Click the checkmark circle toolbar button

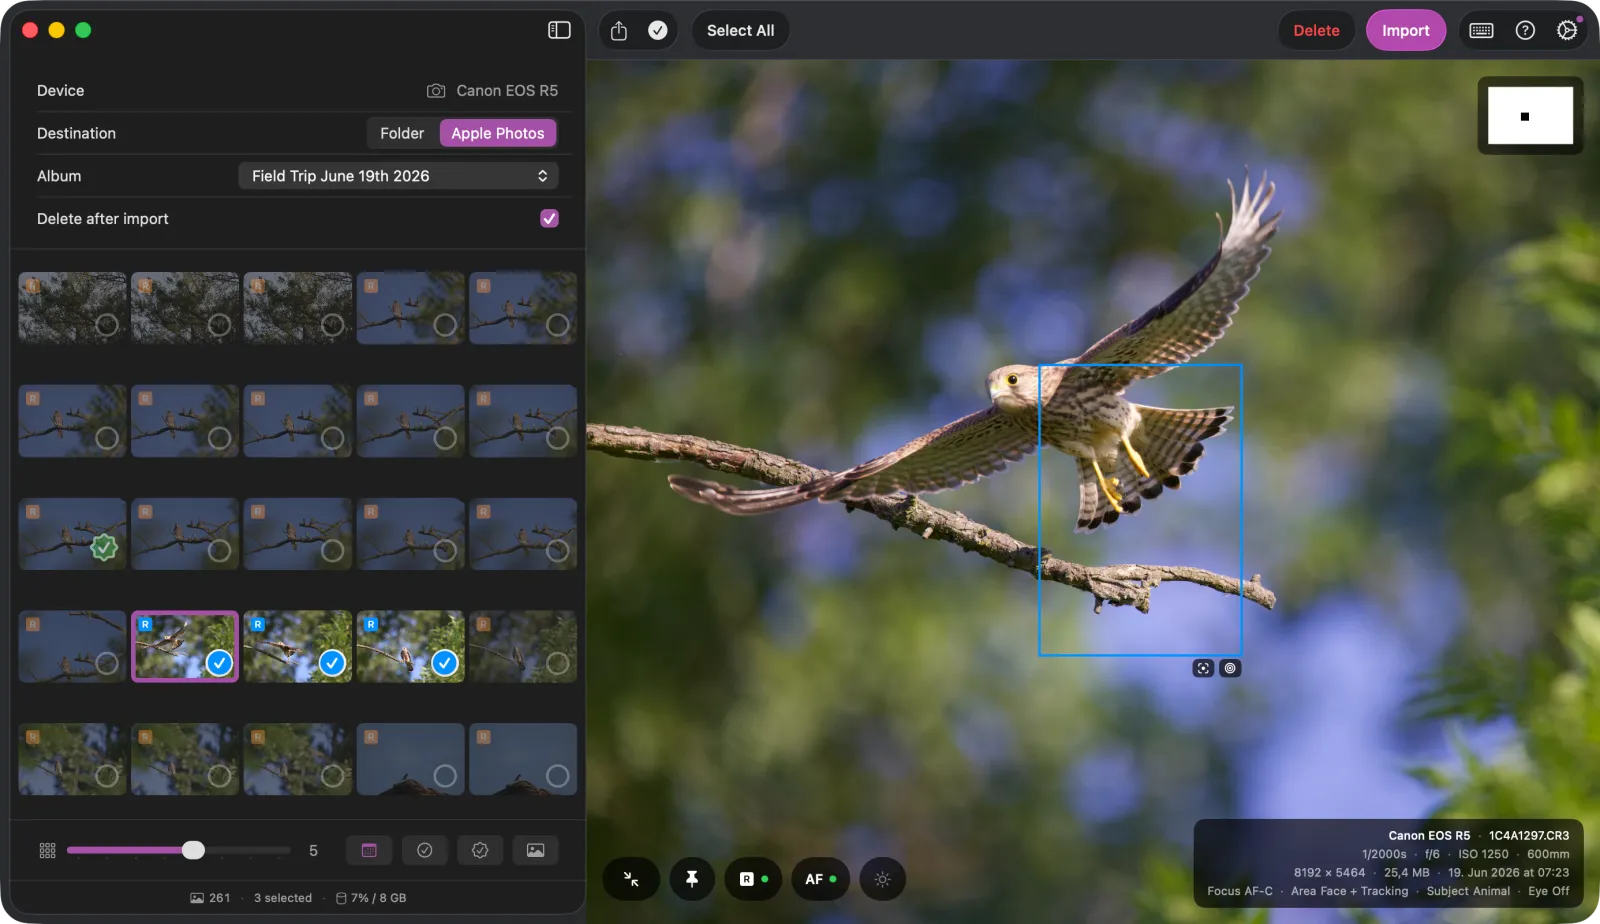click(658, 30)
